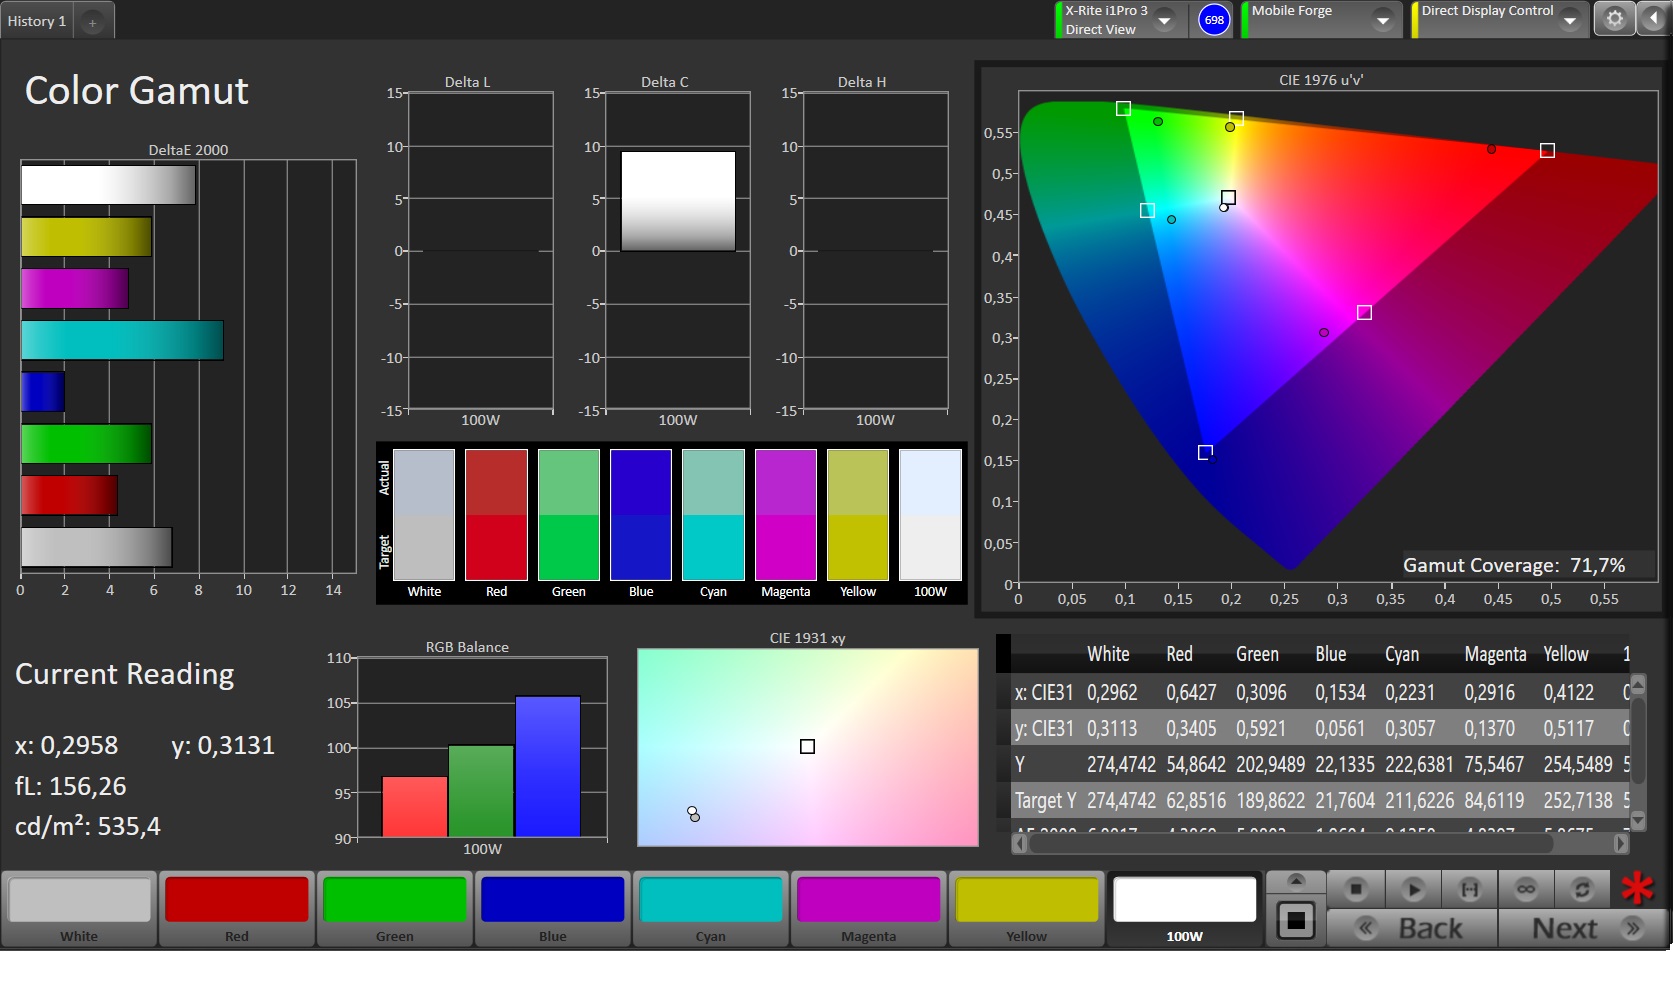The height and width of the screenshot is (1006, 1673).
Task: Click the red asterisk icon
Action: point(1637,888)
